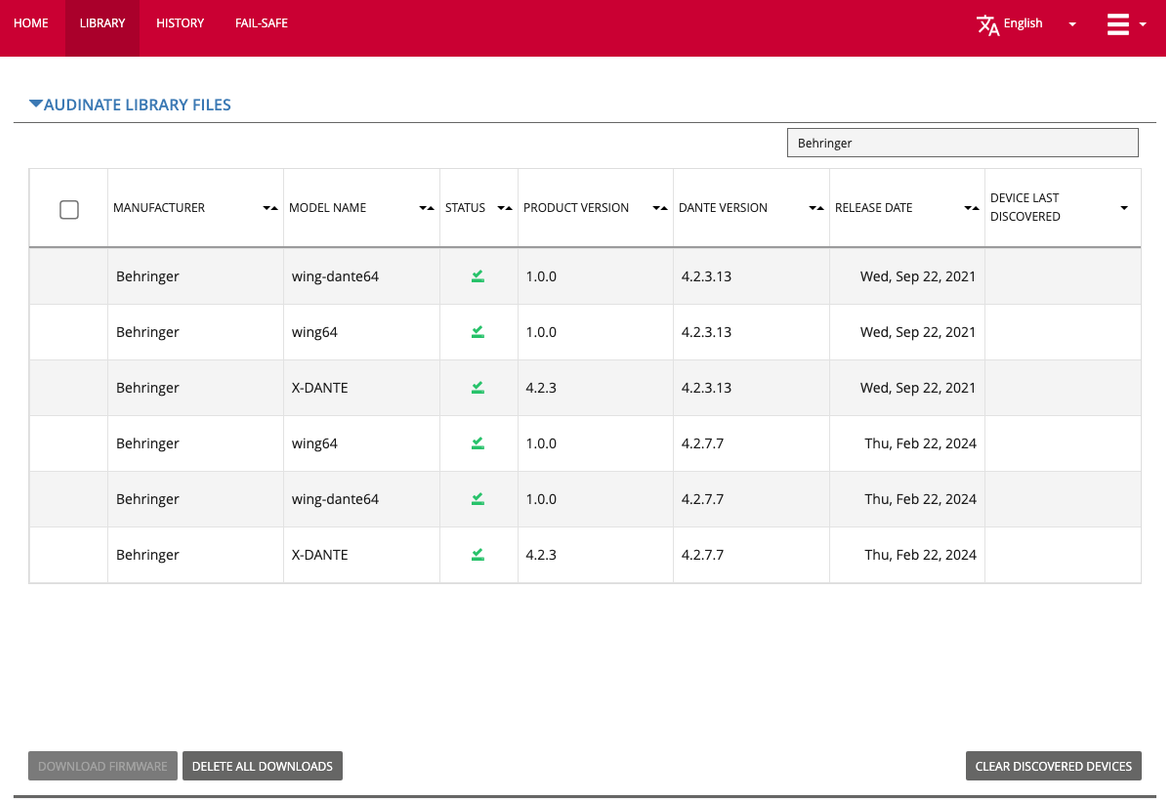Select X-DANTE cell dated Feb 22, 2024
The image size is (1166, 800).
(320, 555)
